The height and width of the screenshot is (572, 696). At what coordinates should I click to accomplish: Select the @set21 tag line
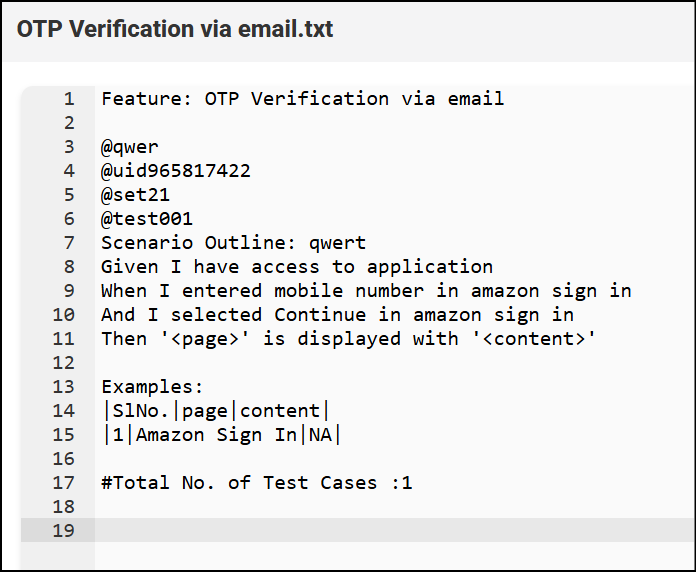point(135,195)
